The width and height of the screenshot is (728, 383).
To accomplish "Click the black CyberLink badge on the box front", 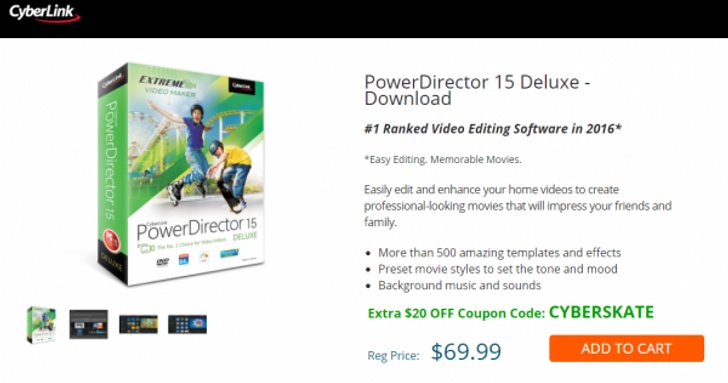I will click(x=241, y=87).
